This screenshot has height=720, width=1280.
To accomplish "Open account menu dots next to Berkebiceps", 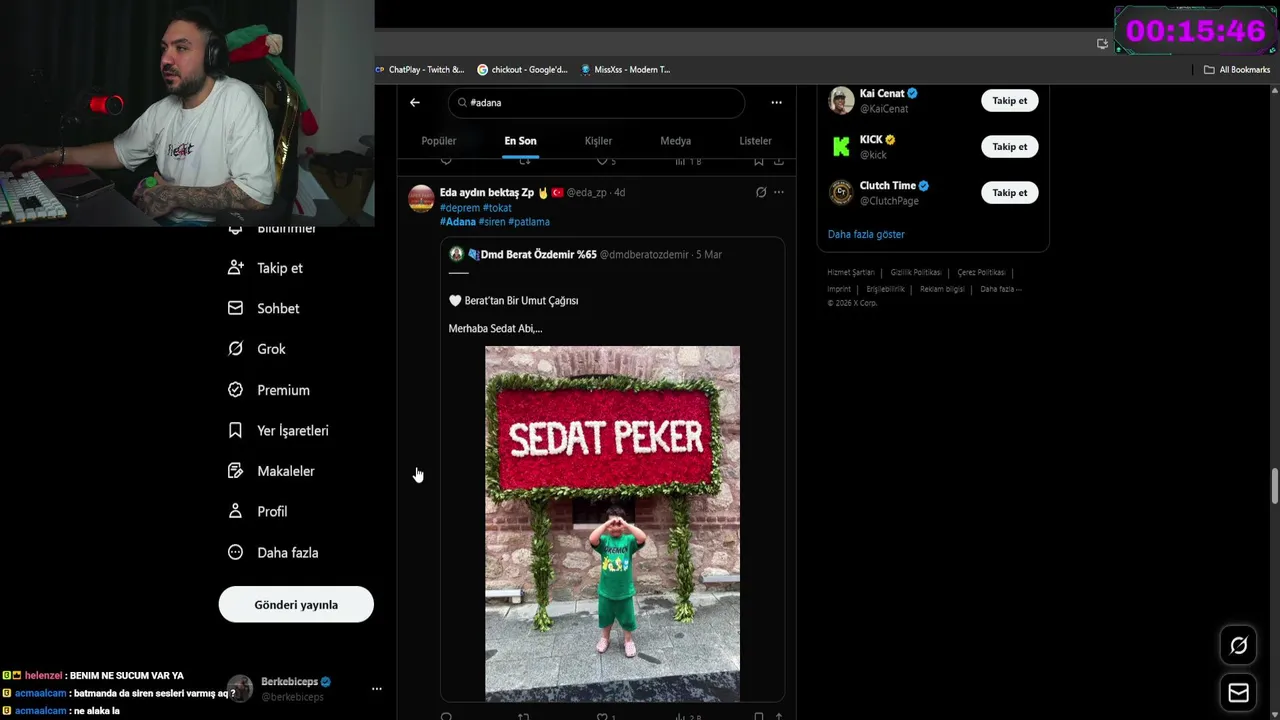I will point(377,689).
